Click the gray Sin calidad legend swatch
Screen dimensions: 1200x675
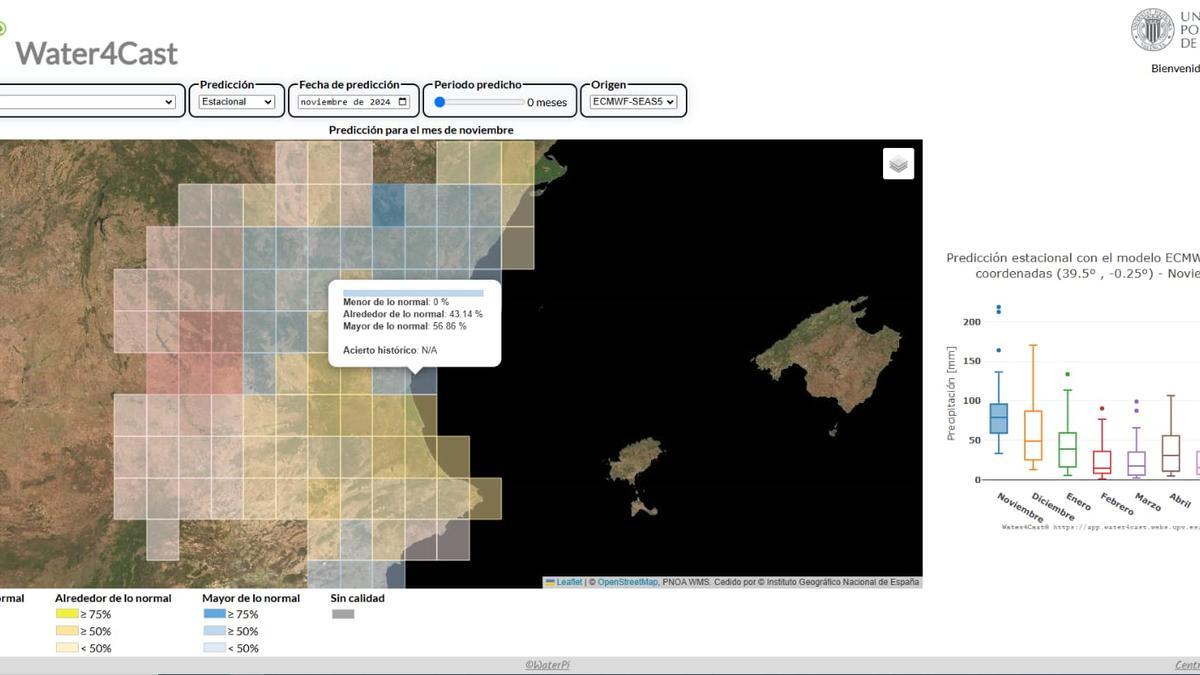(343, 613)
